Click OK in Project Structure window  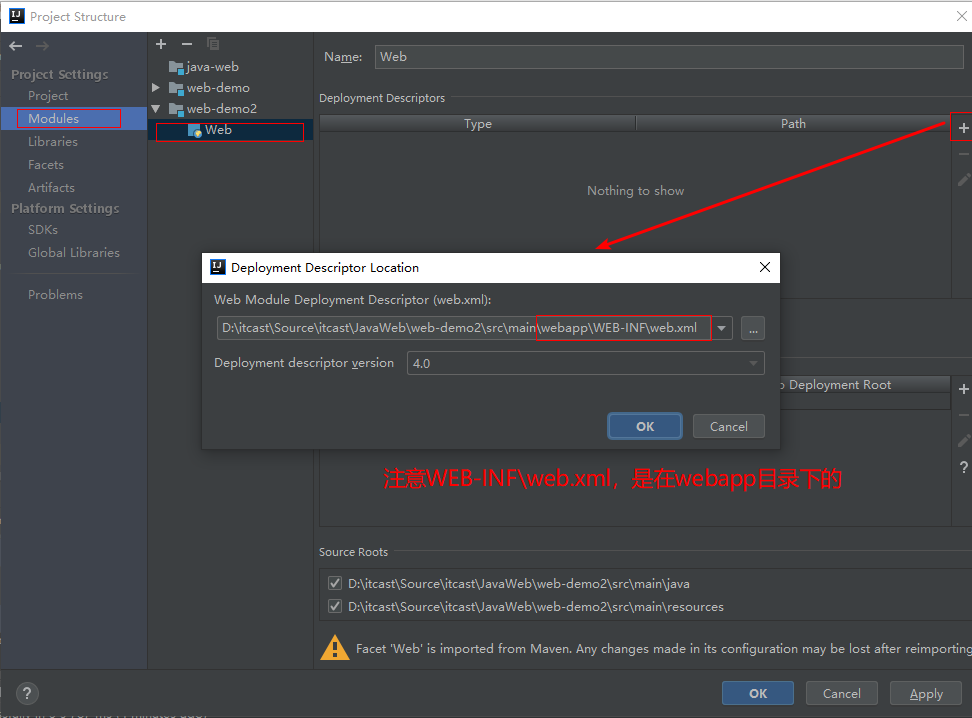tap(758, 693)
